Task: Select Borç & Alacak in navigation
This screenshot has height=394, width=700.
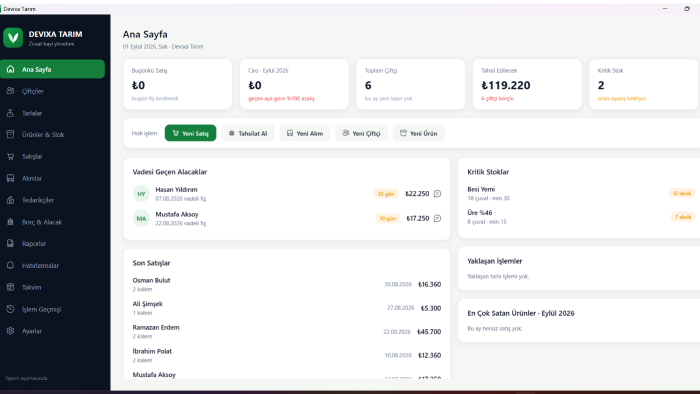Action: (x=52, y=222)
